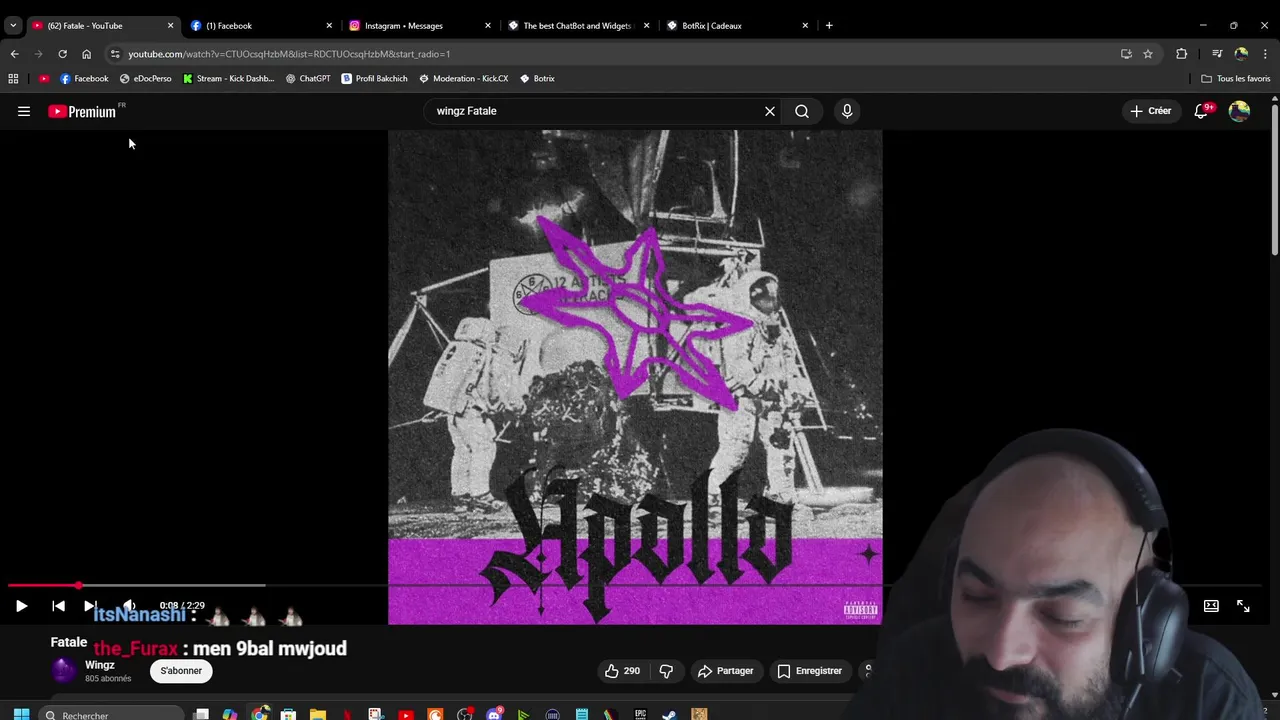Image resolution: width=1280 pixels, height=720 pixels.
Task: Play the paused video
Action: click(21, 606)
